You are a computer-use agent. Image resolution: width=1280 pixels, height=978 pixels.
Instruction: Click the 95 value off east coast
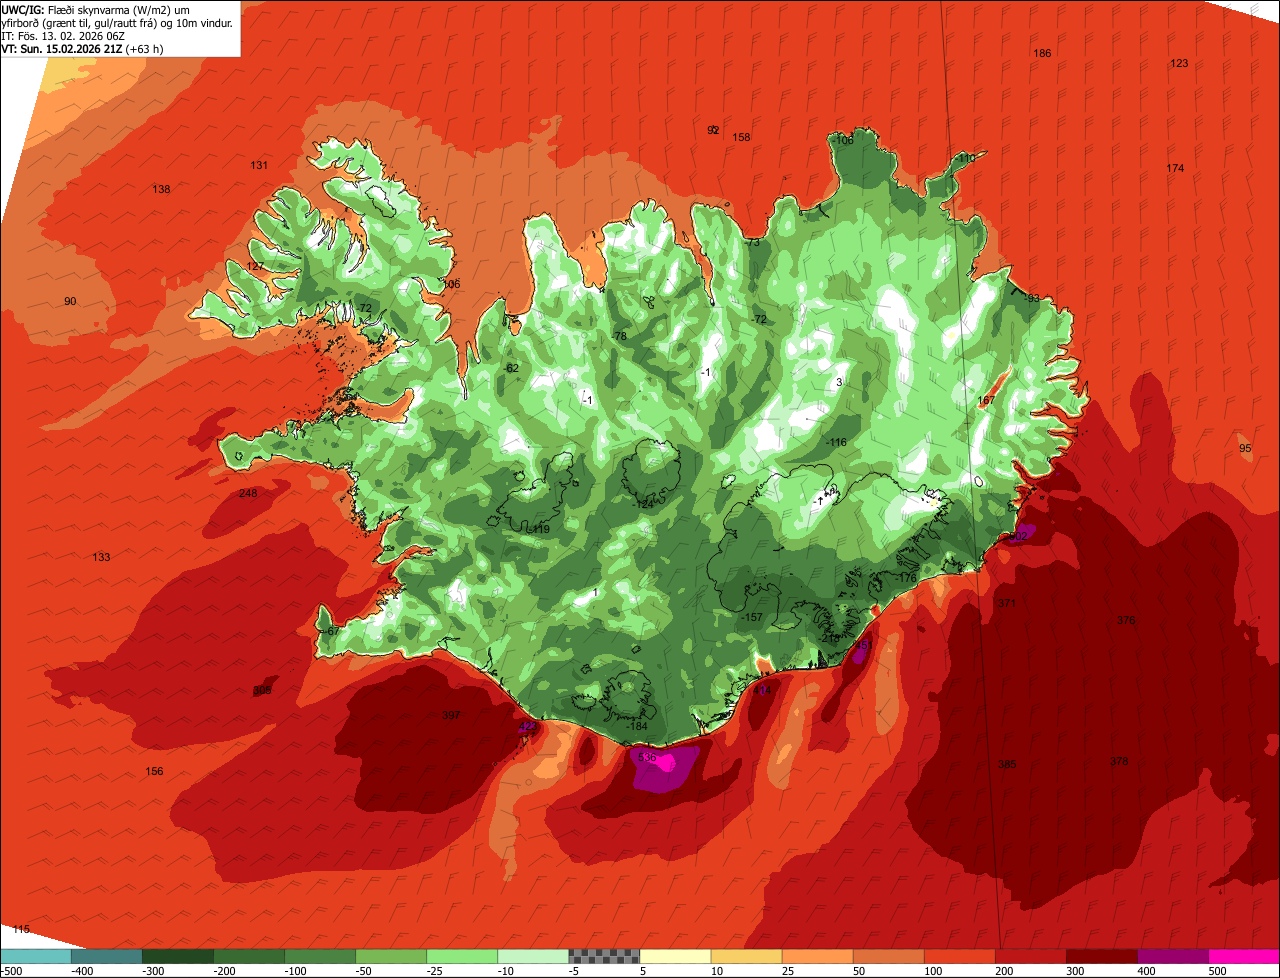point(1245,448)
